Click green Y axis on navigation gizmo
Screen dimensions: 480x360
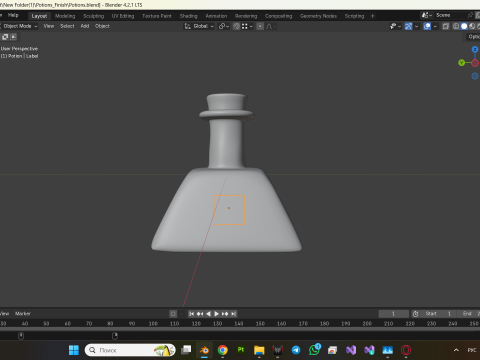[x=462, y=63]
